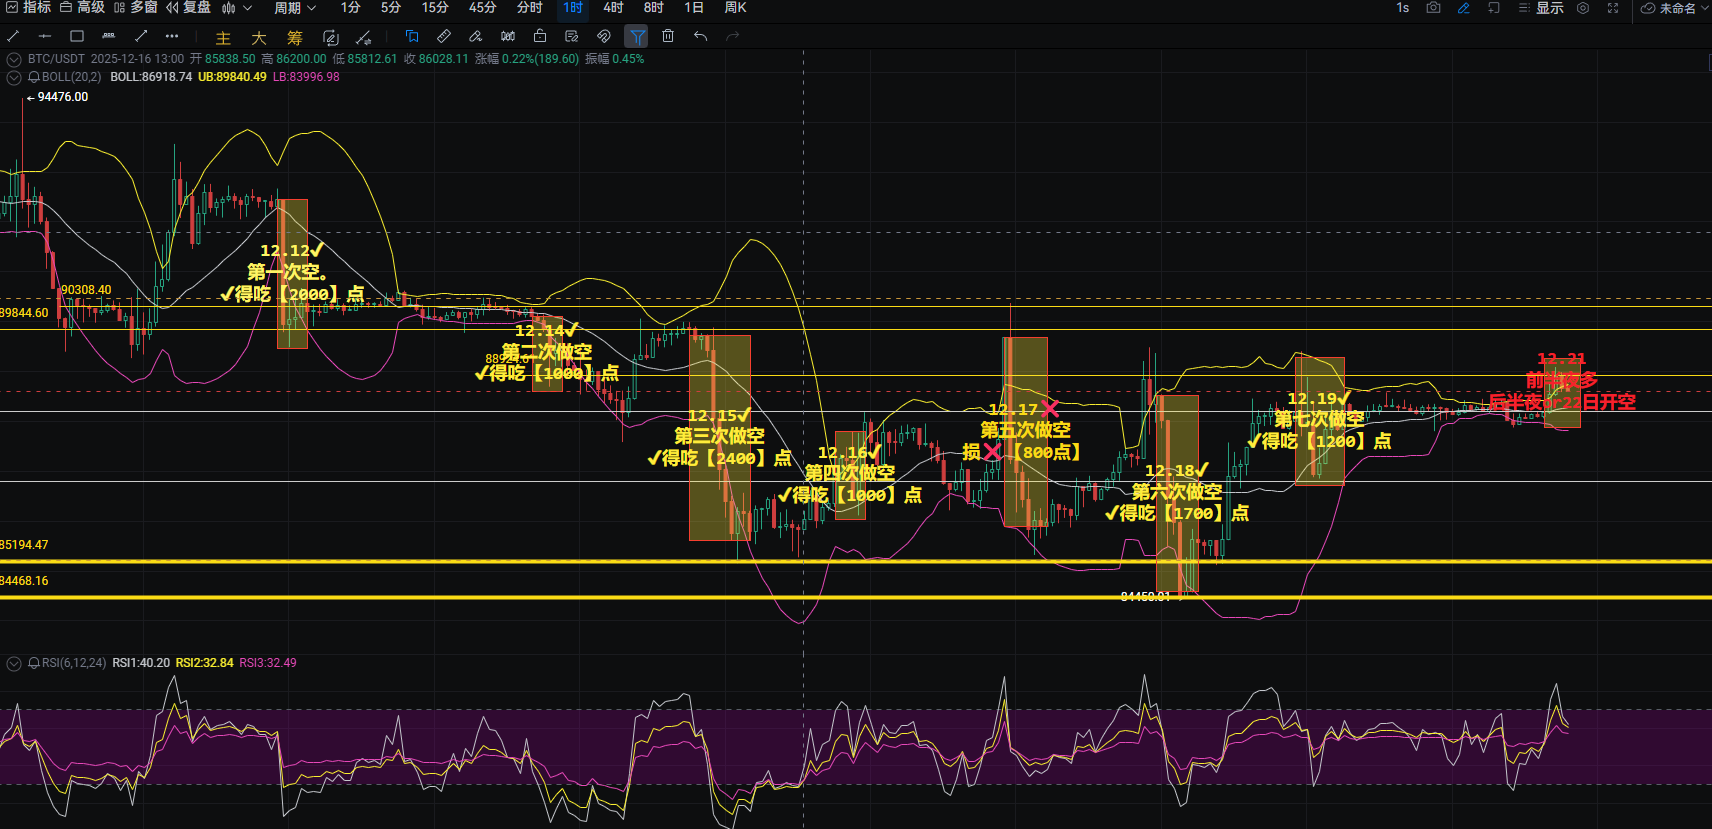Viewport: 1712px width, 829px height.
Task: Select the trend line drawing tool
Action: 13,36
